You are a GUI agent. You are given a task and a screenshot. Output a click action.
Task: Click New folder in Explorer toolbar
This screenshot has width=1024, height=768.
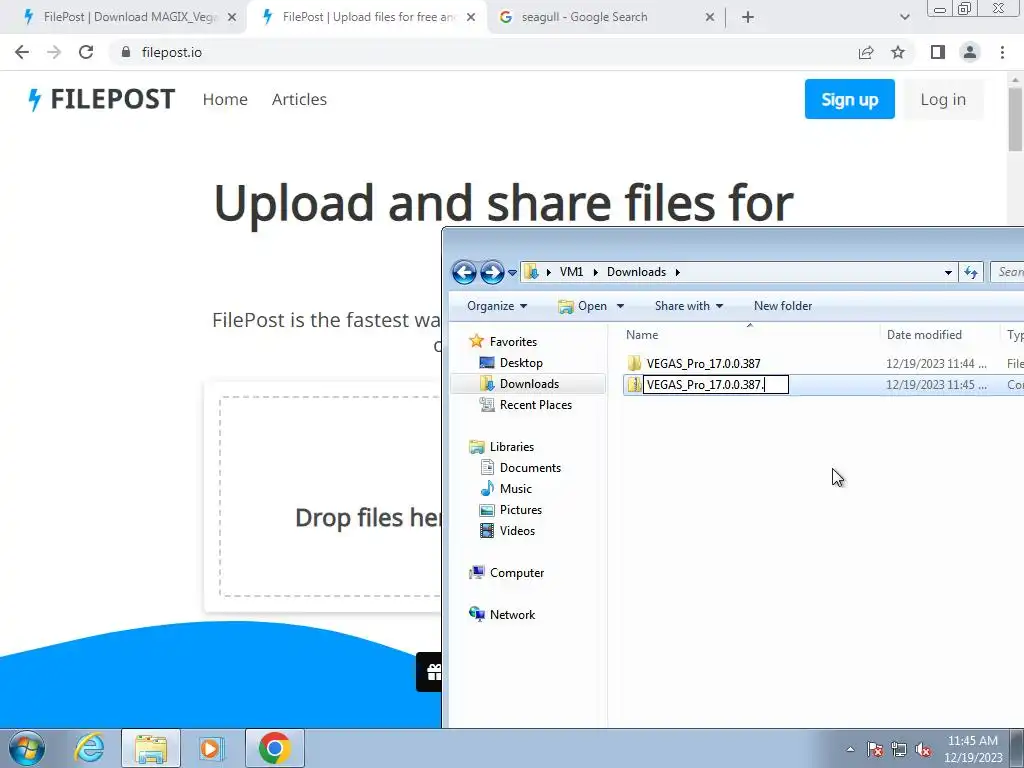[x=783, y=306]
